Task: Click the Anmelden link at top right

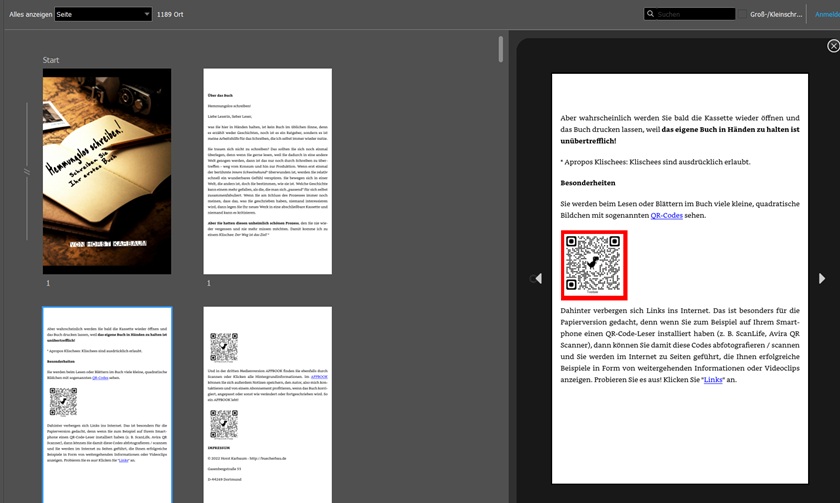Action: click(x=827, y=14)
